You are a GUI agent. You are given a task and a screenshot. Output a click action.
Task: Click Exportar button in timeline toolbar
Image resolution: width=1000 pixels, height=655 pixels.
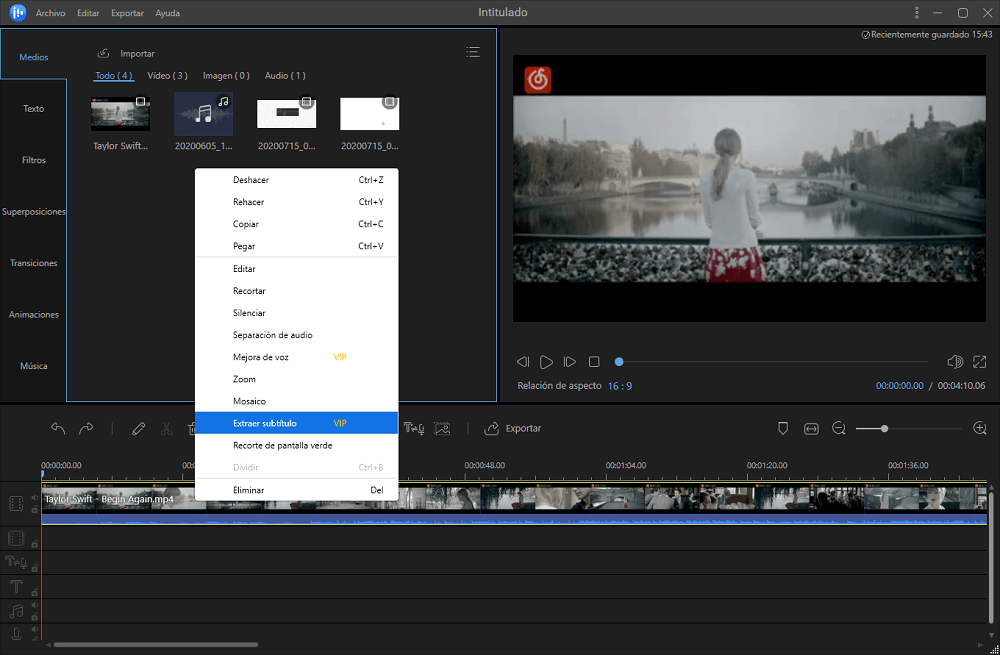[x=513, y=429]
